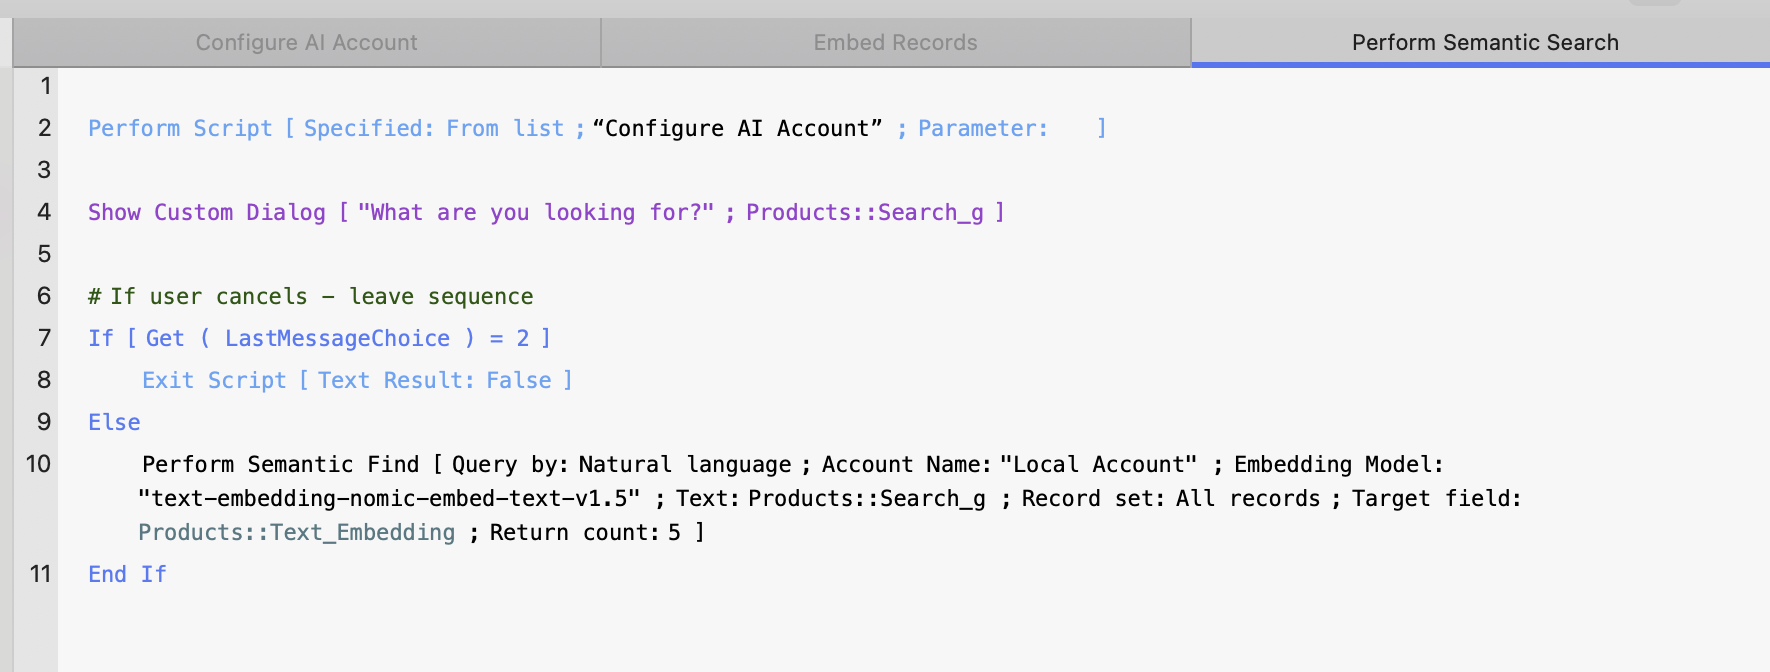Click line number 5 in the gutter
The image size is (1770, 672).
pyautogui.click(x=44, y=254)
